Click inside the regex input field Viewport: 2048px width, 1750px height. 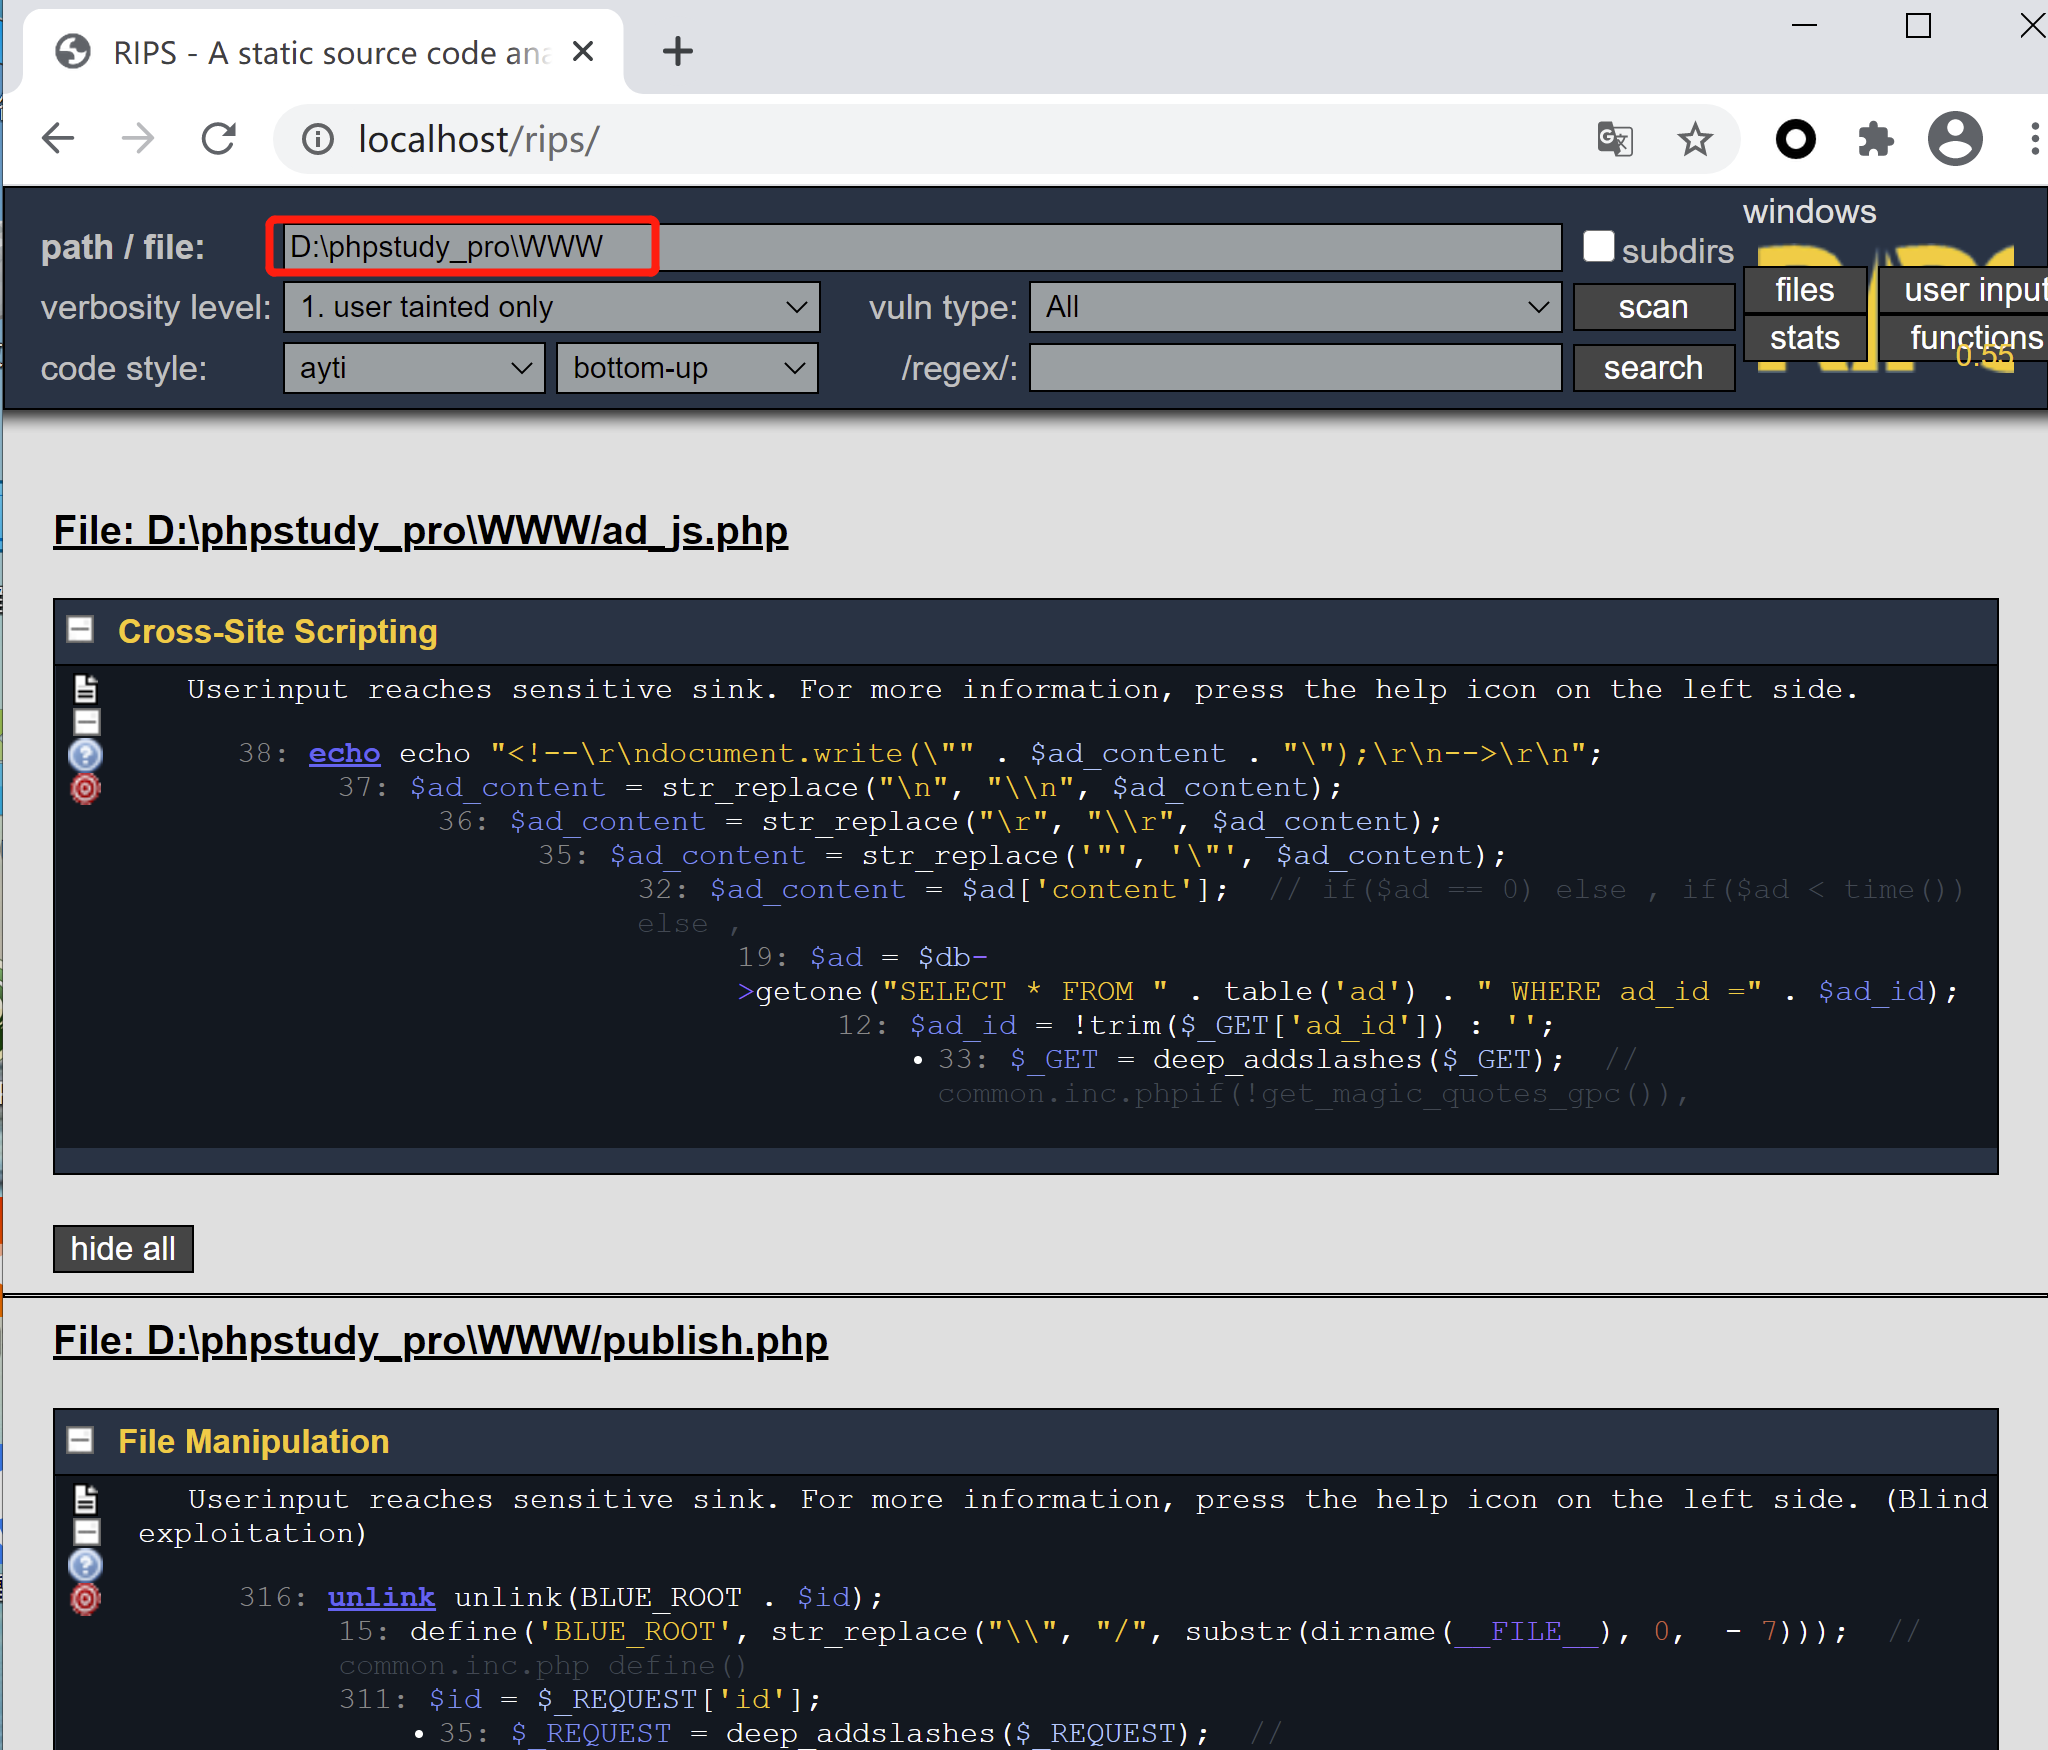click(x=1292, y=368)
